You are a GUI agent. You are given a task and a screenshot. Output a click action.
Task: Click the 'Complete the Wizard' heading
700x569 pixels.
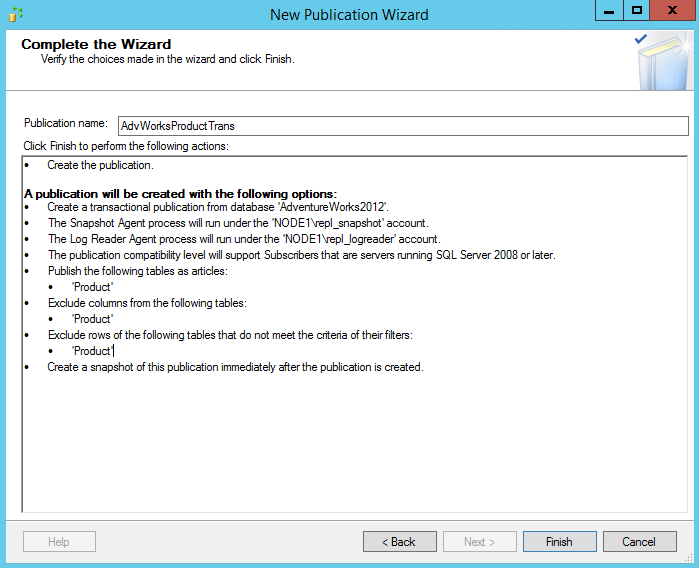[x=96, y=44]
